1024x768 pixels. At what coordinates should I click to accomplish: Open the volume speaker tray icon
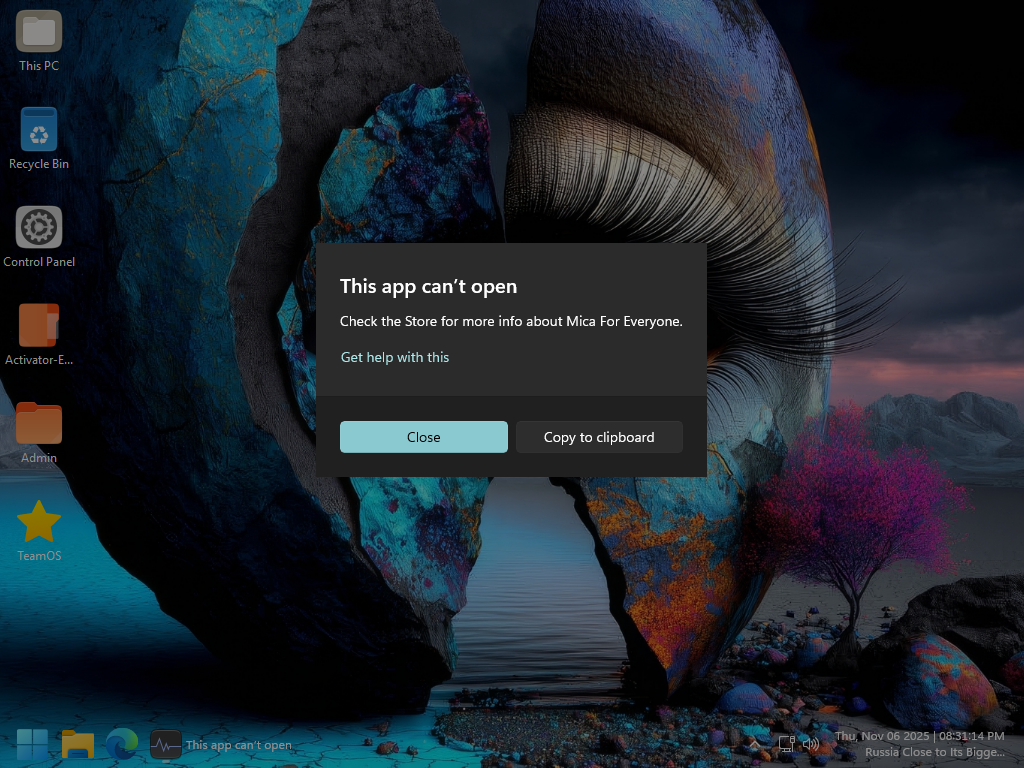click(x=810, y=744)
